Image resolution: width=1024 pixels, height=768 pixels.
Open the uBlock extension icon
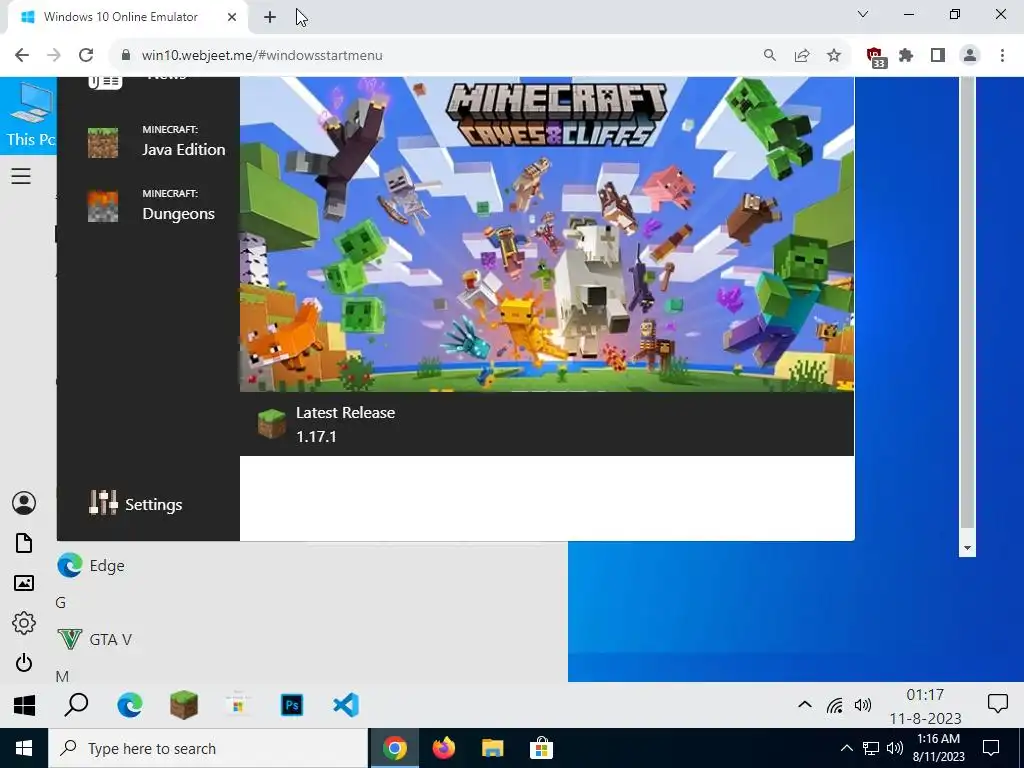point(876,57)
